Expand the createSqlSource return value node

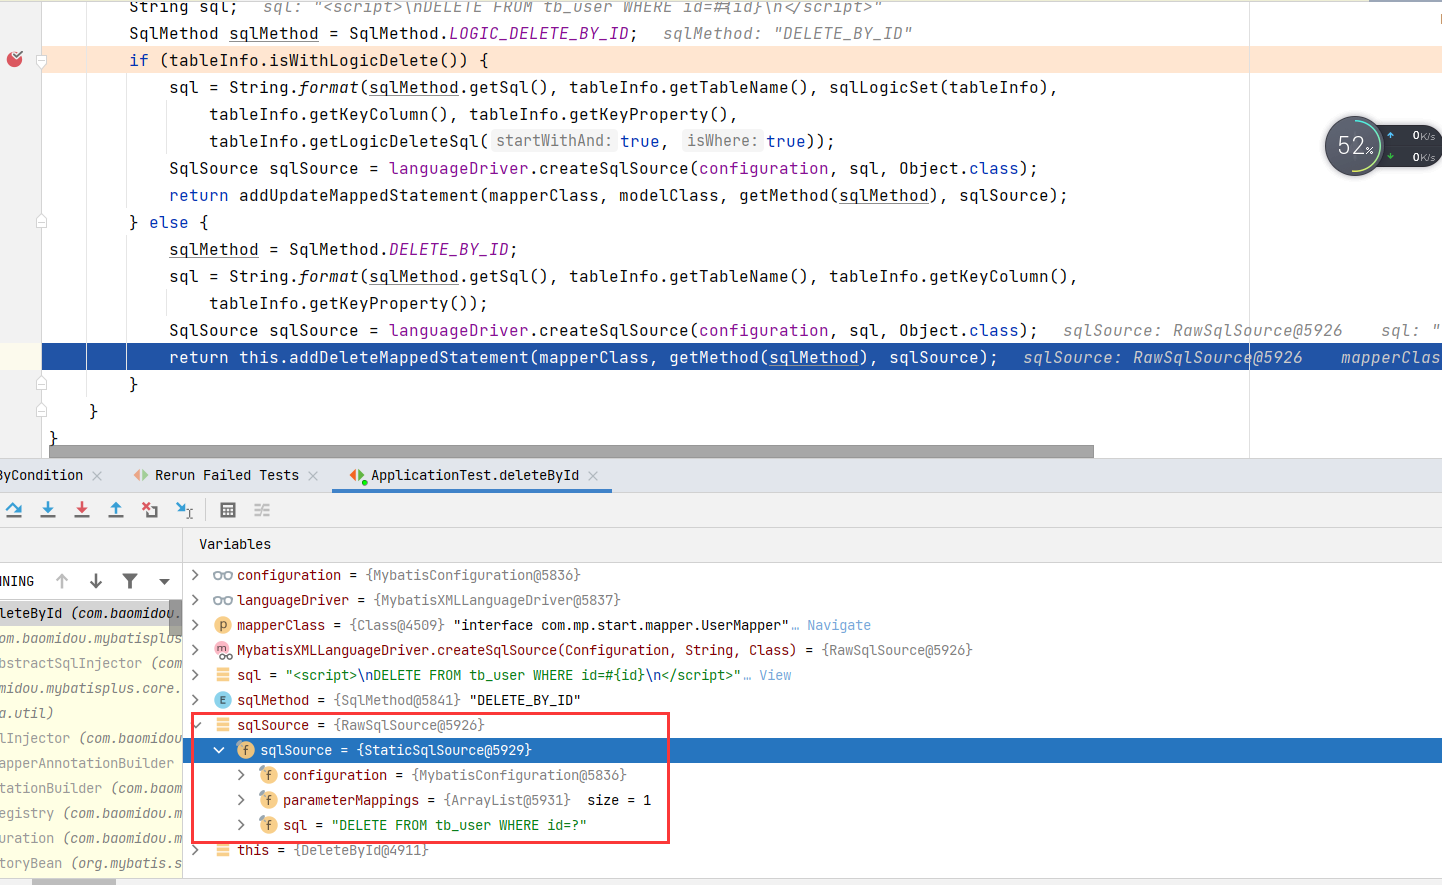(195, 650)
